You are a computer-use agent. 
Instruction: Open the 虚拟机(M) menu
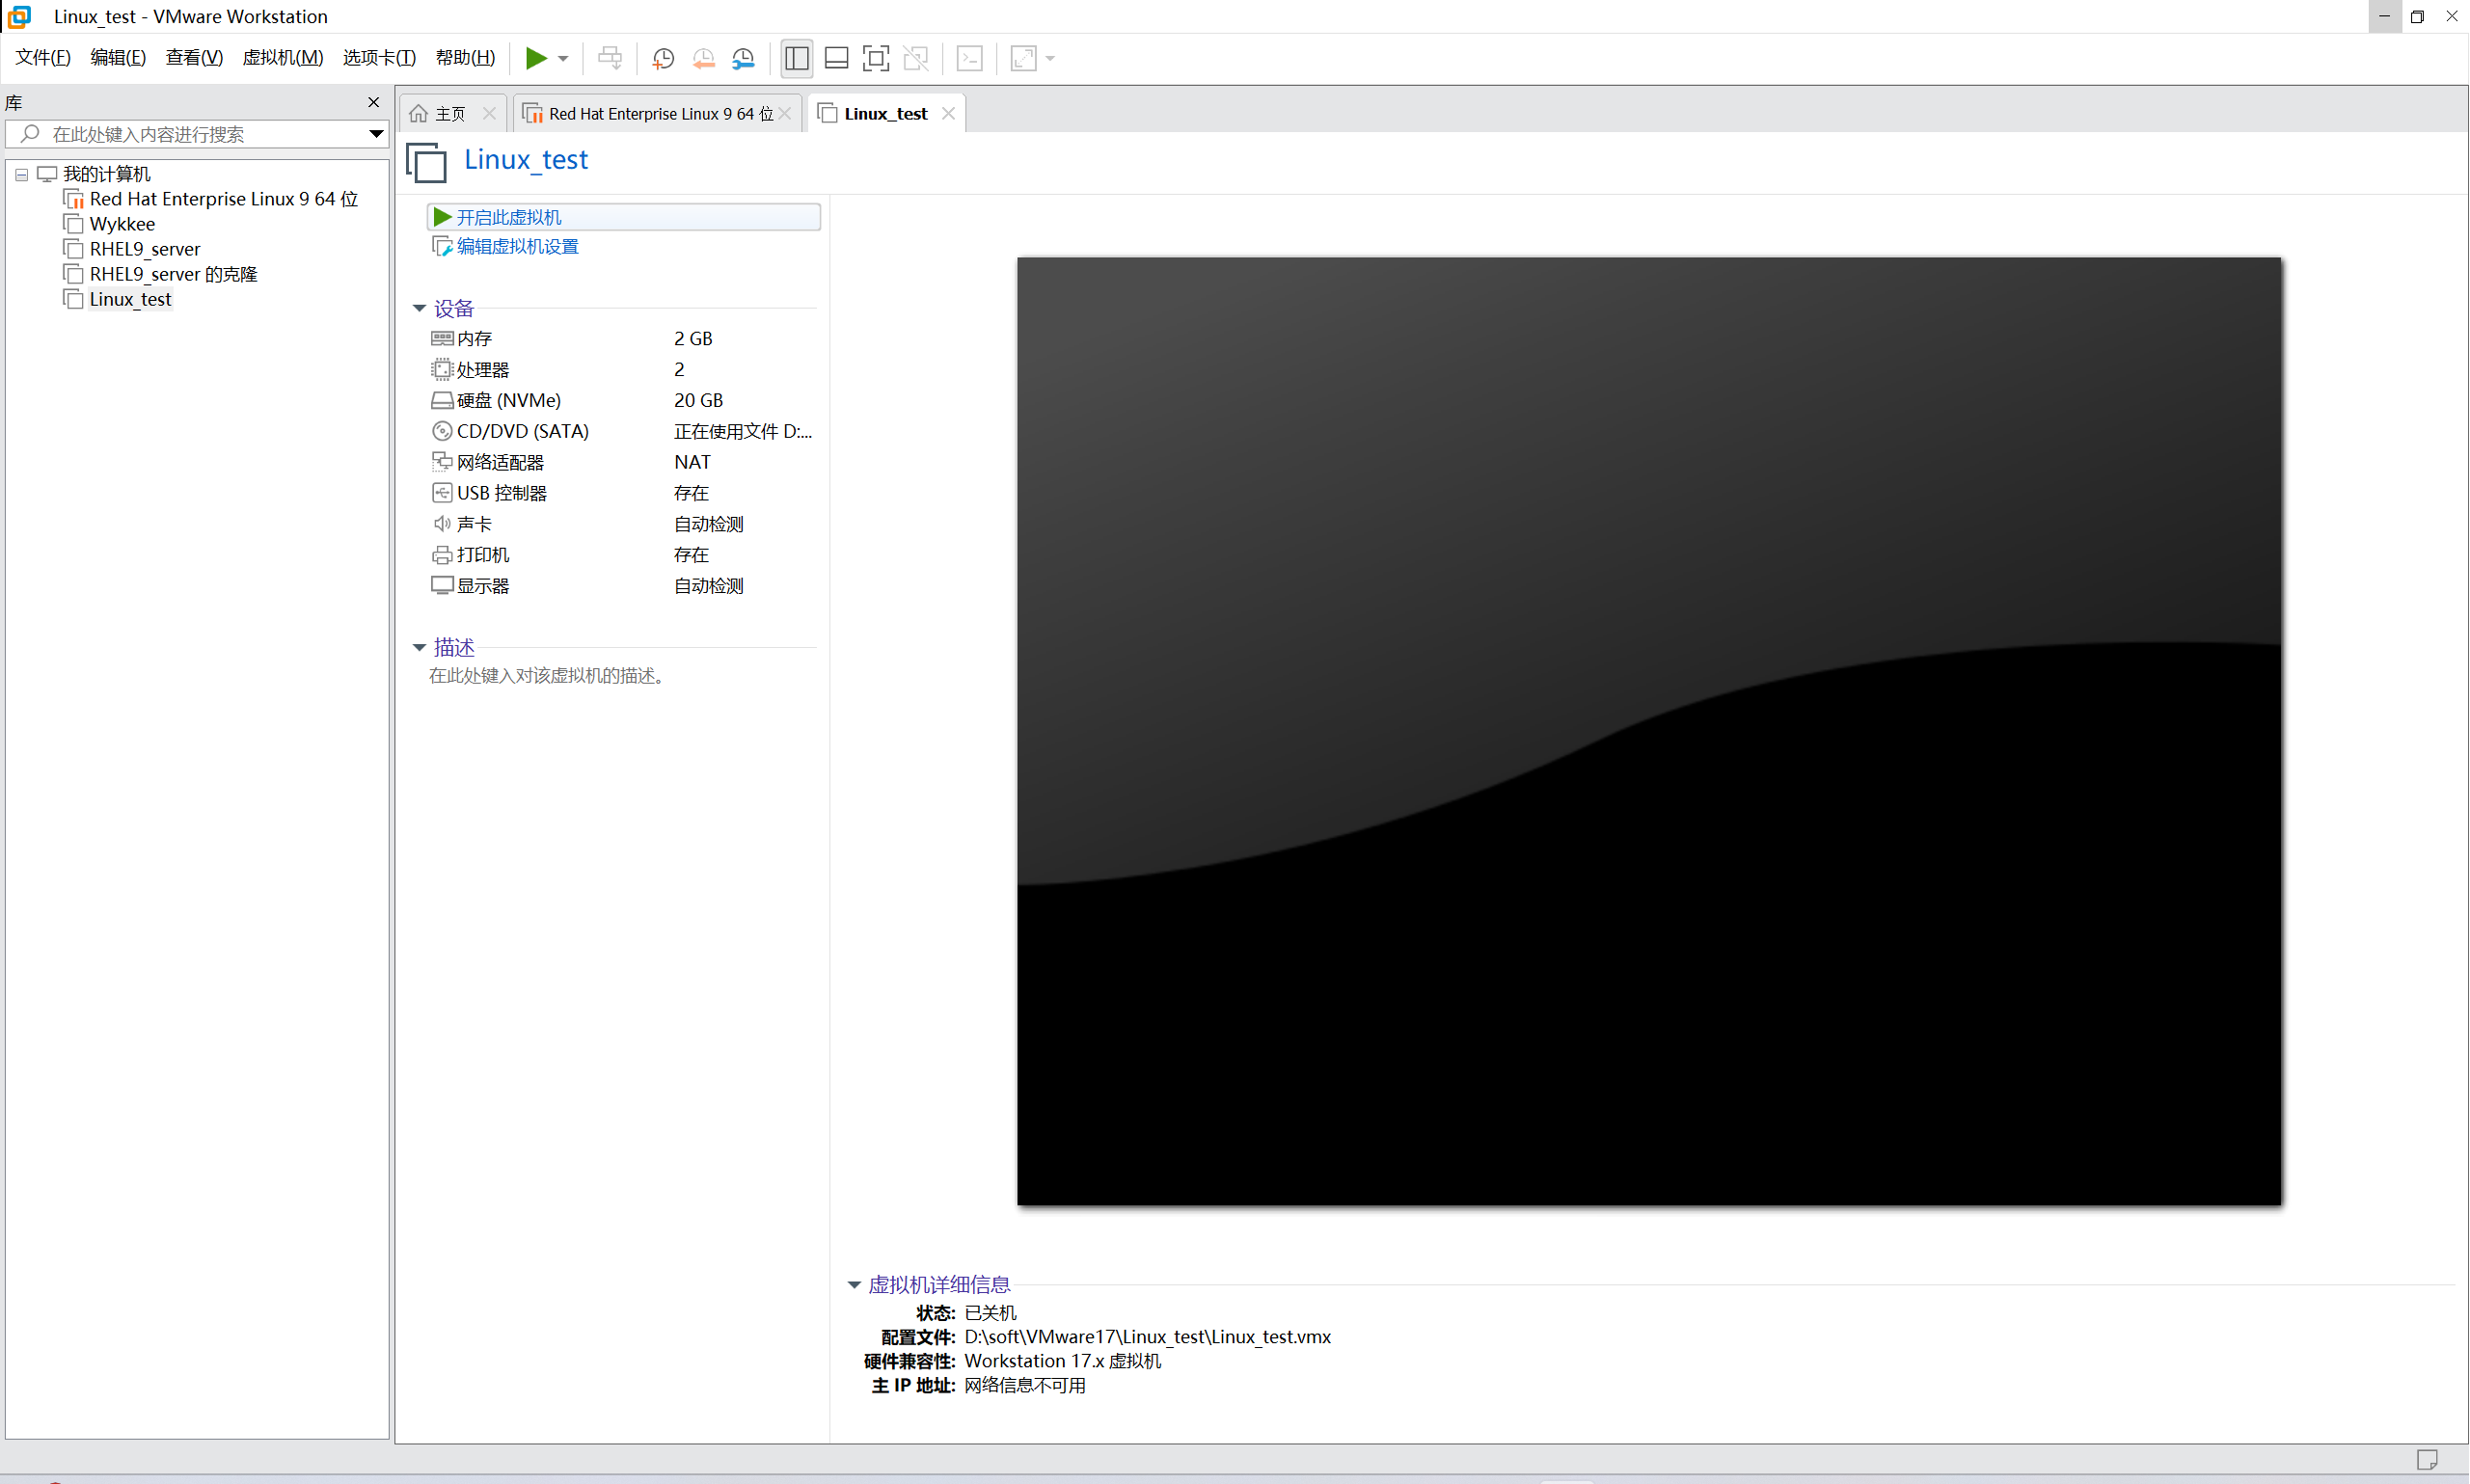pos(283,57)
